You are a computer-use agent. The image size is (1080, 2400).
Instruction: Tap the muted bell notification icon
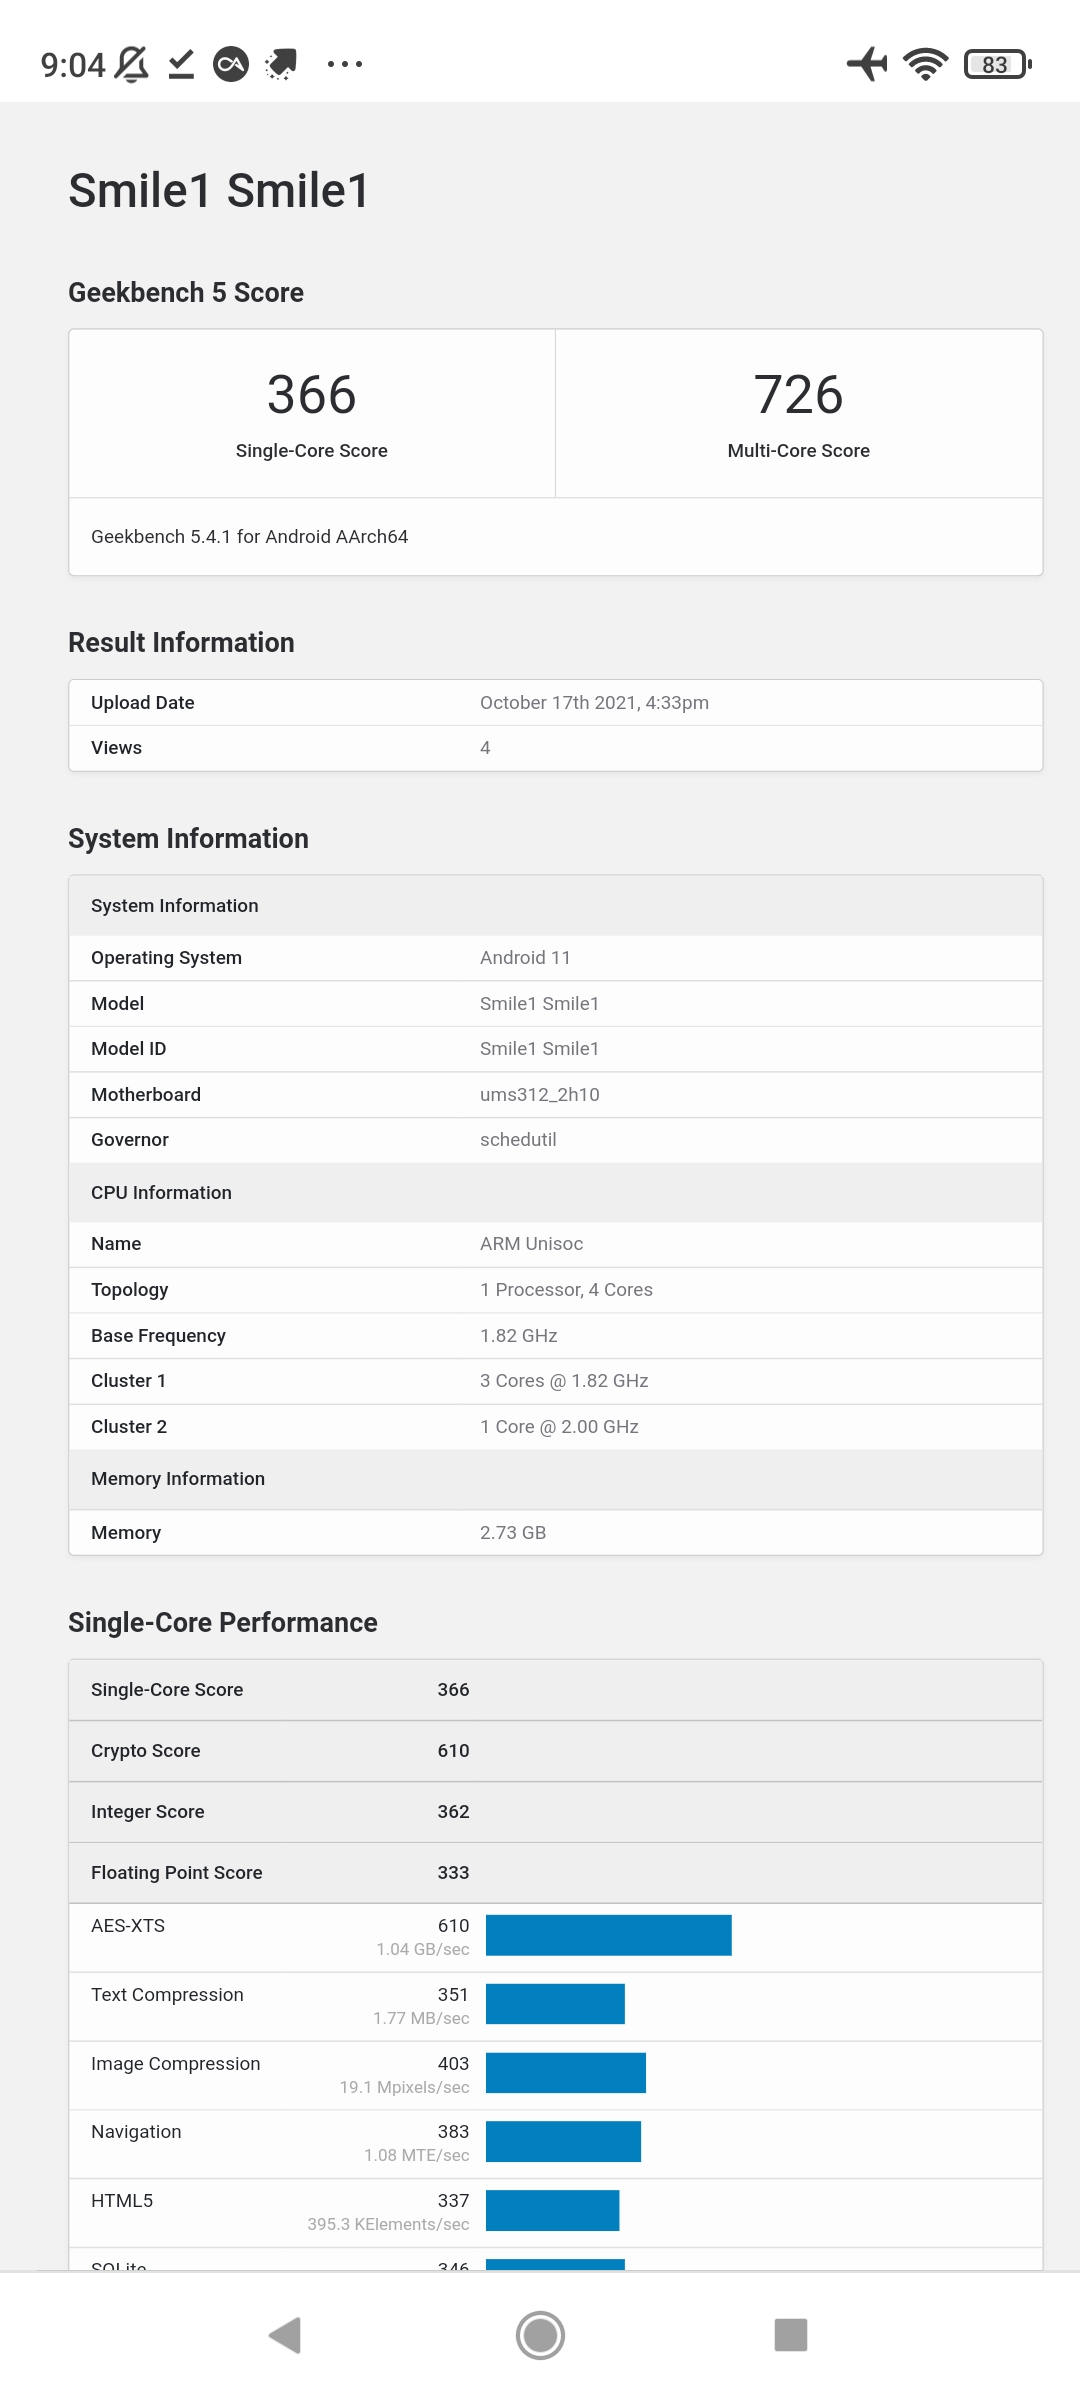pyautogui.click(x=132, y=64)
